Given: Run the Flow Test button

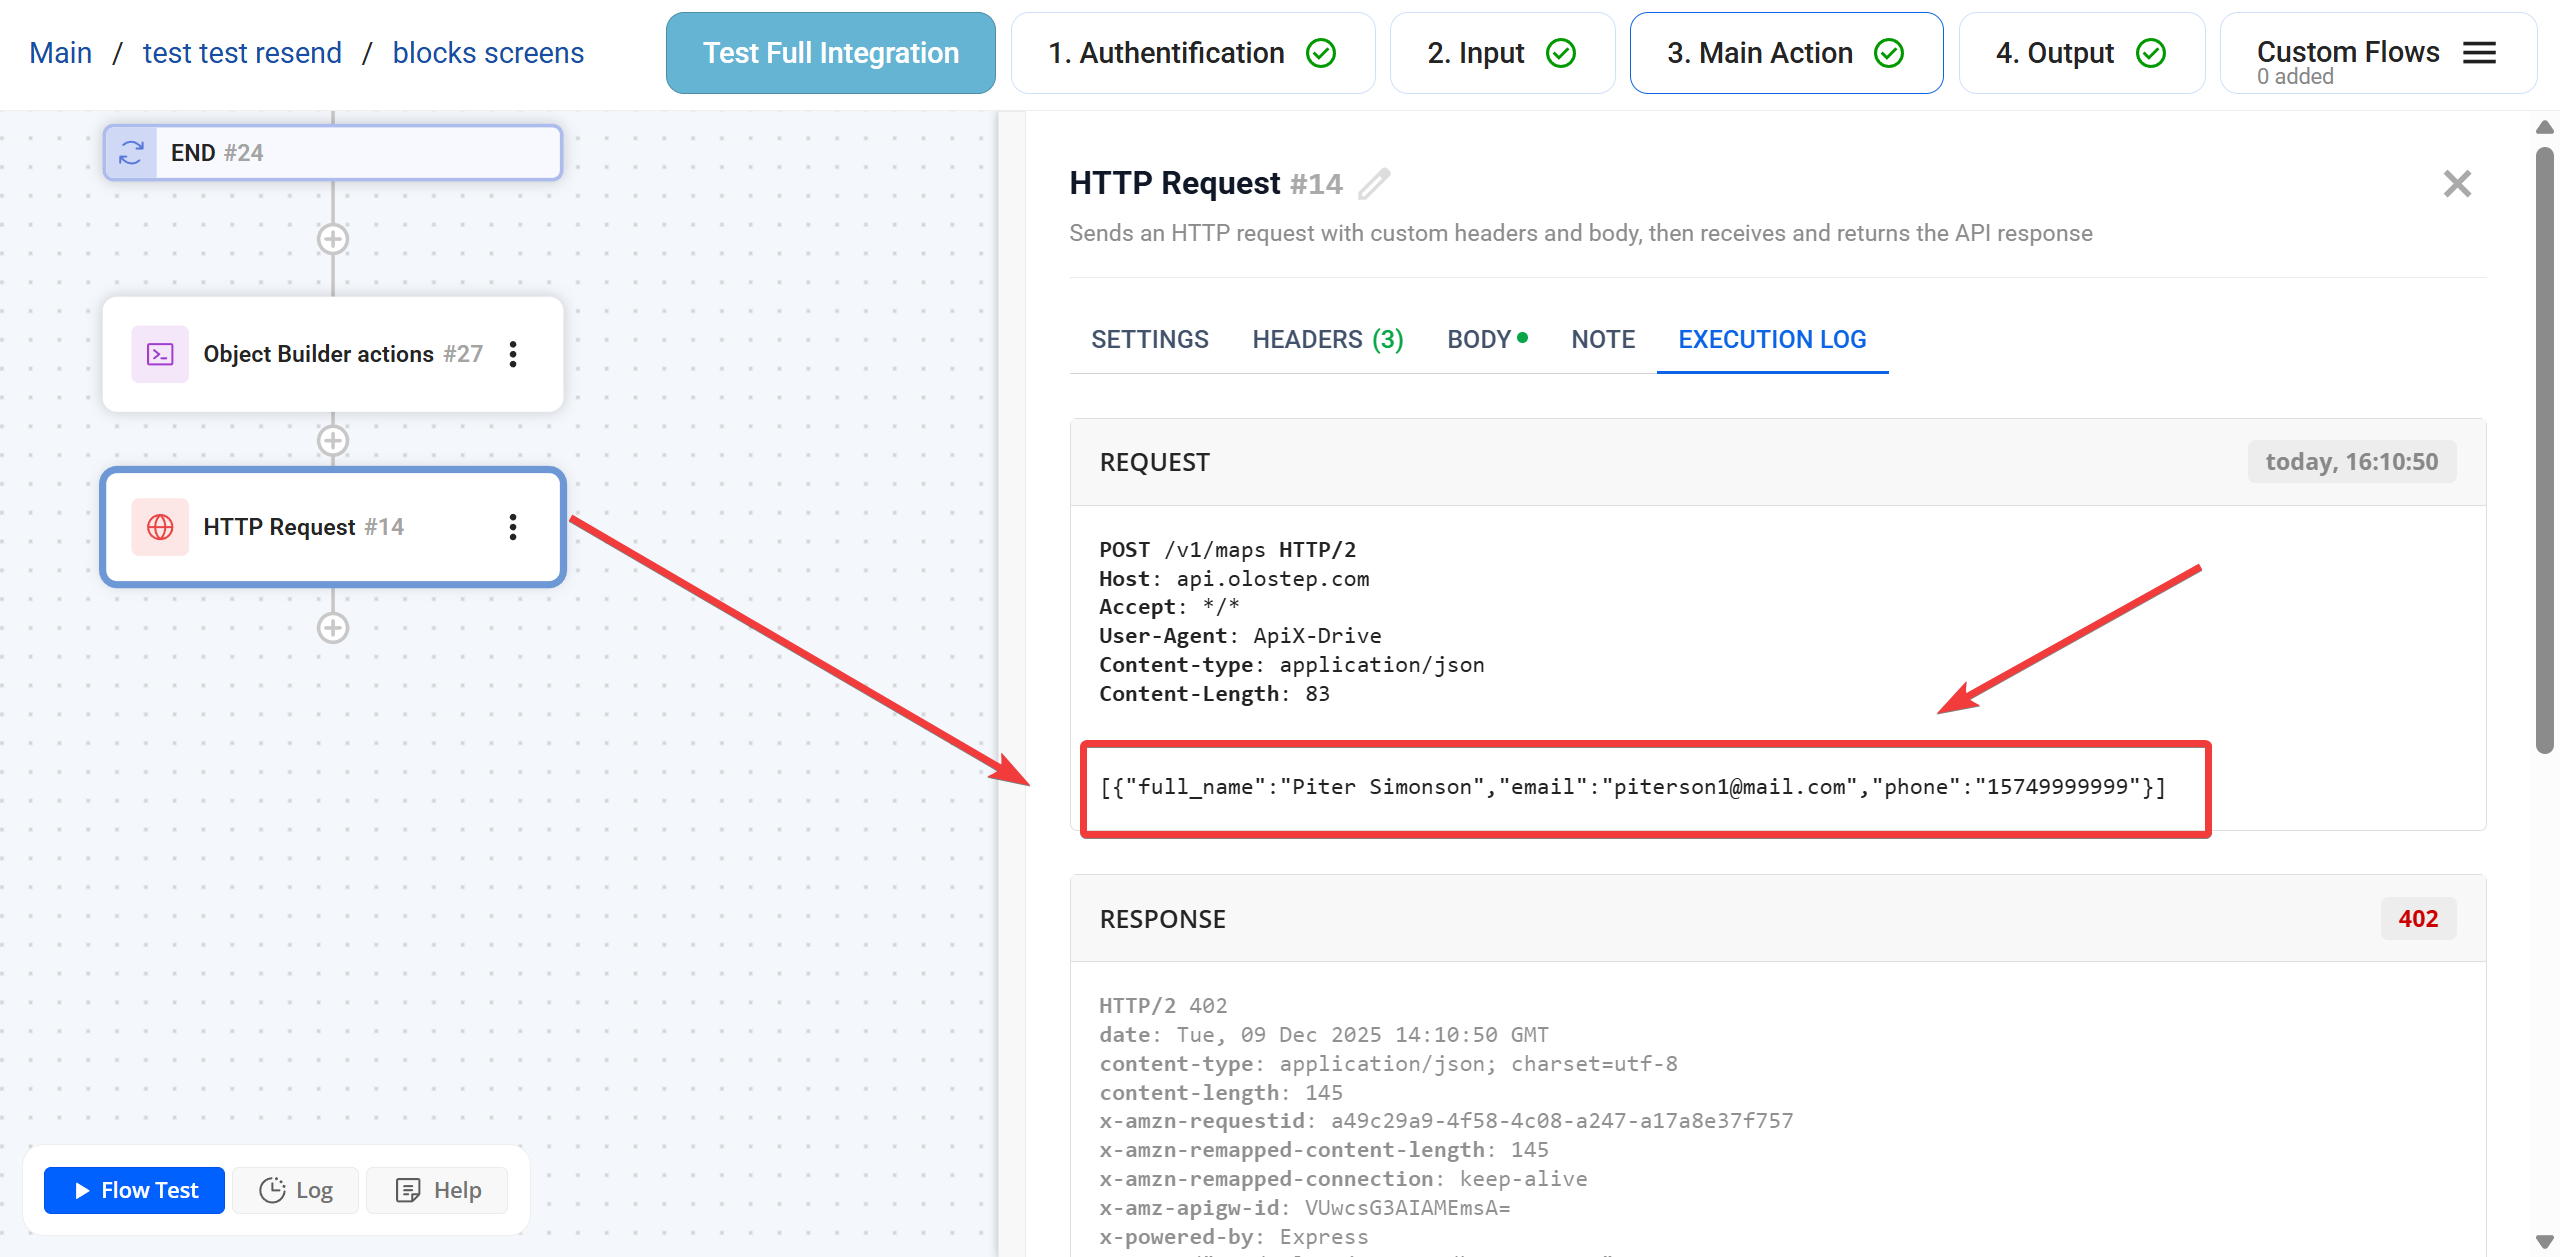Looking at the screenshot, I should 135,1190.
